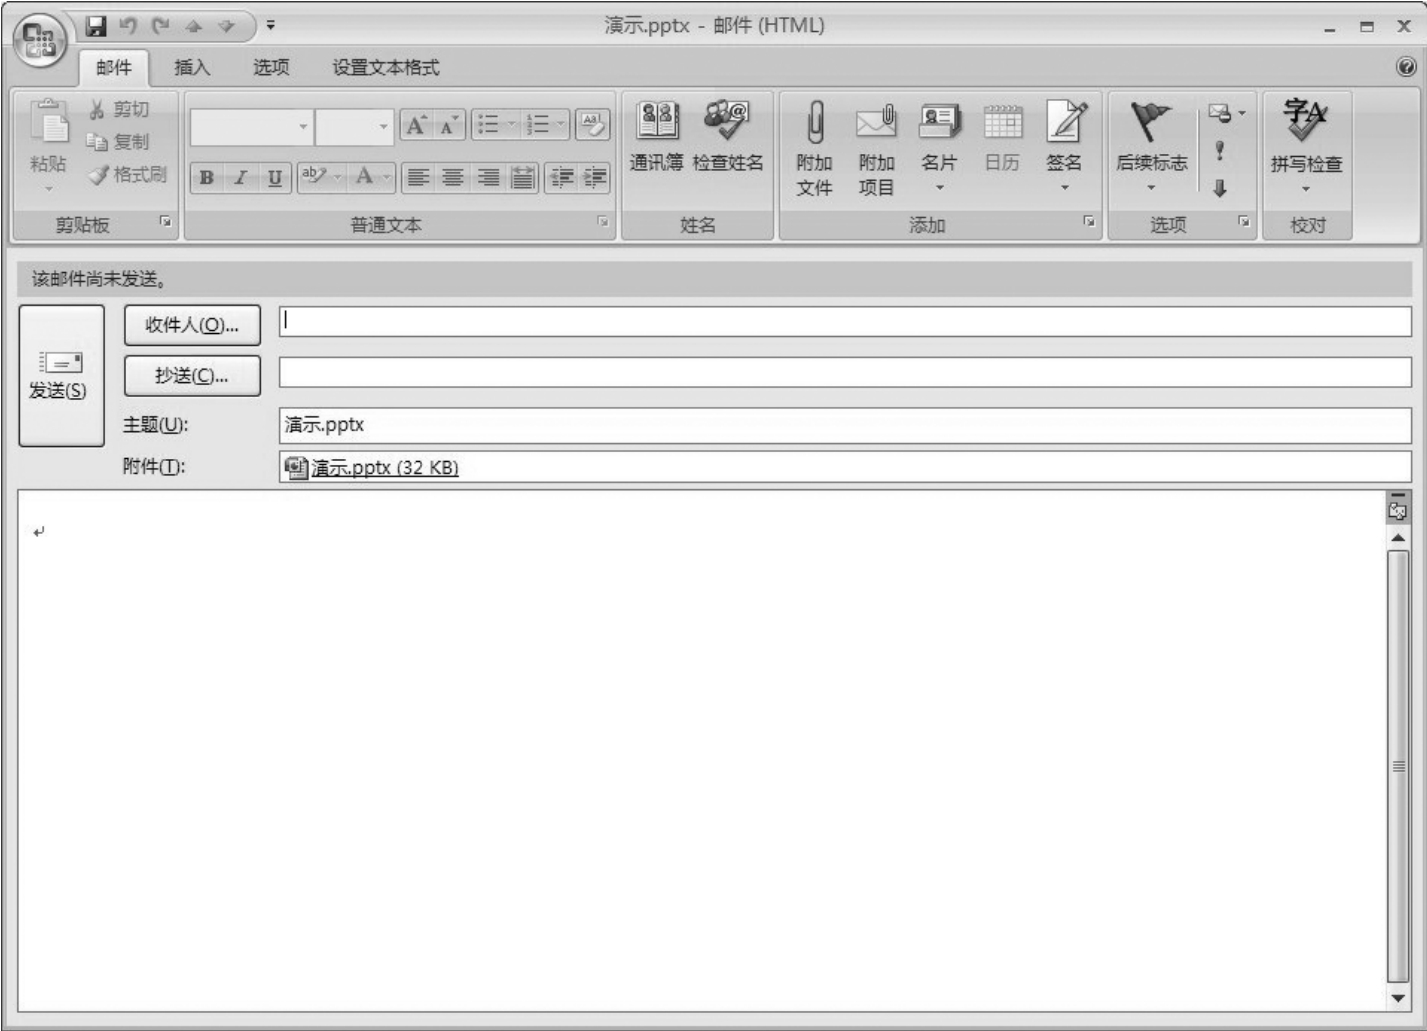The image size is (1427, 1031).
Task: Open the 设置文本格式 ribbon tab
Action: (x=386, y=68)
